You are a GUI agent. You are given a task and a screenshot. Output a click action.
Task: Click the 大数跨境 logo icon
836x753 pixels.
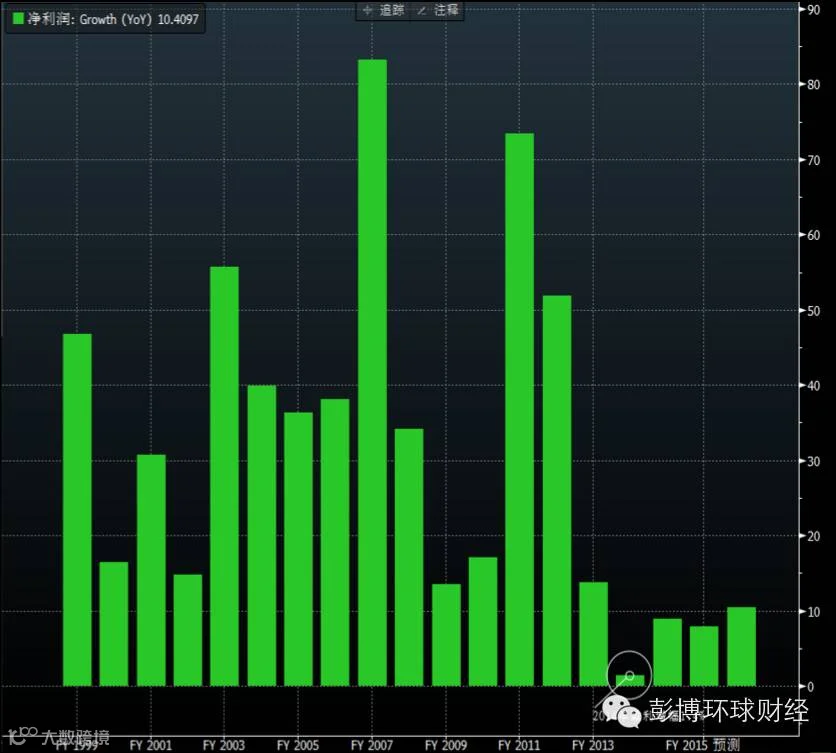coord(21,735)
